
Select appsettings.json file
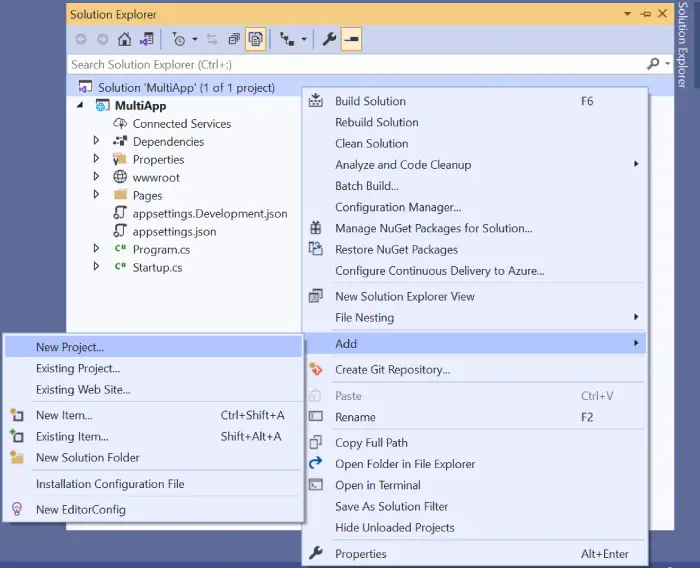click(x=175, y=232)
